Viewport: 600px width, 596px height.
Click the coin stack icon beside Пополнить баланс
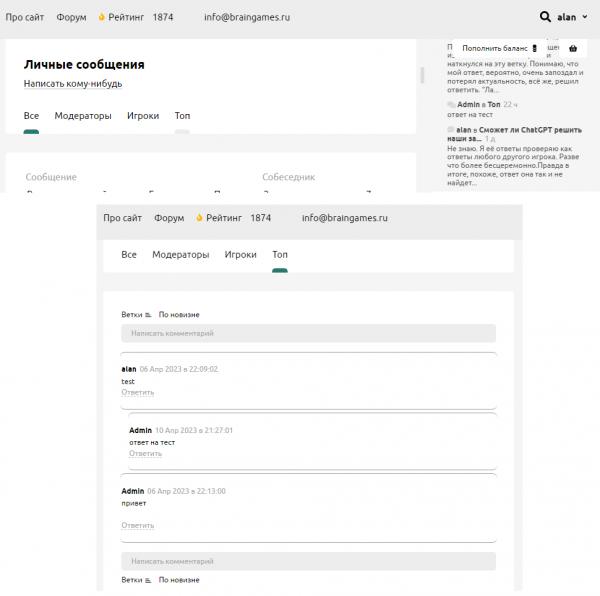pyautogui.click(x=535, y=48)
